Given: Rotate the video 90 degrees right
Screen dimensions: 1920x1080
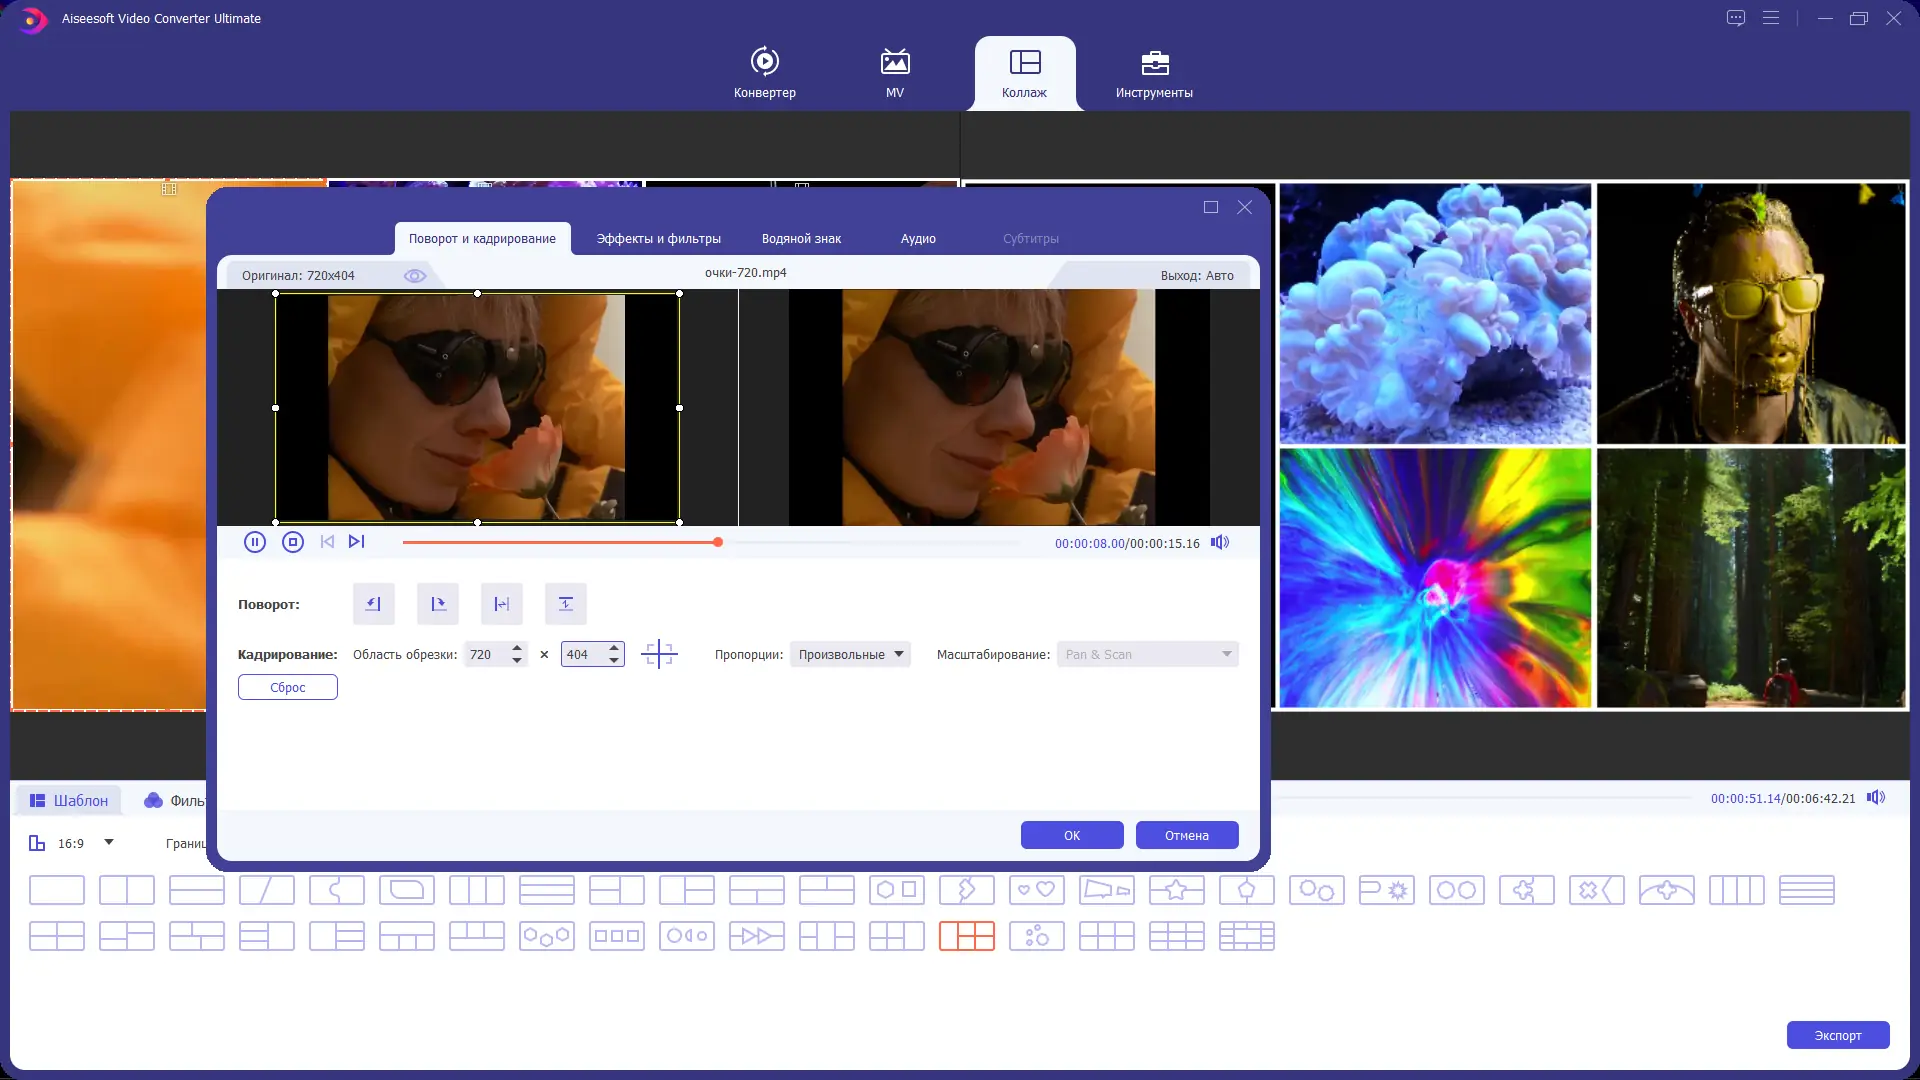Looking at the screenshot, I should click(x=438, y=604).
